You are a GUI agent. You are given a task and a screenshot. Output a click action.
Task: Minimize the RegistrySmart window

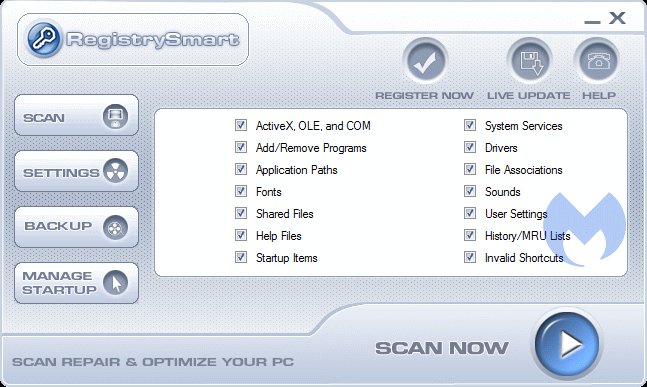pos(592,21)
